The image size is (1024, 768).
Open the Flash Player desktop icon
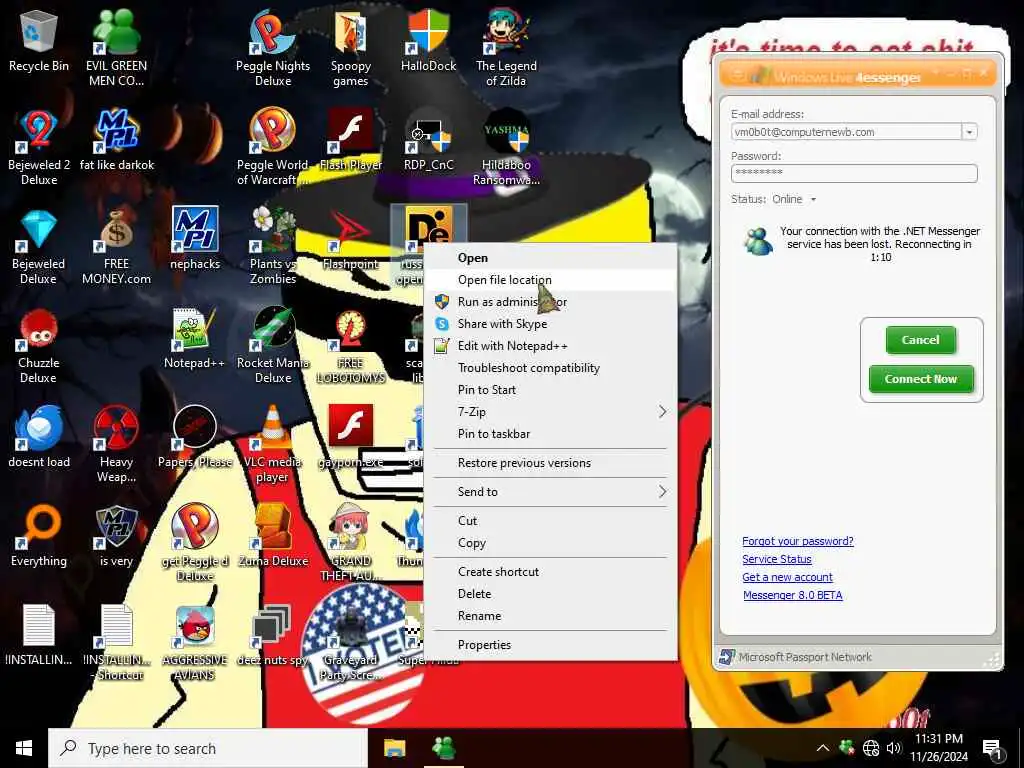351,140
